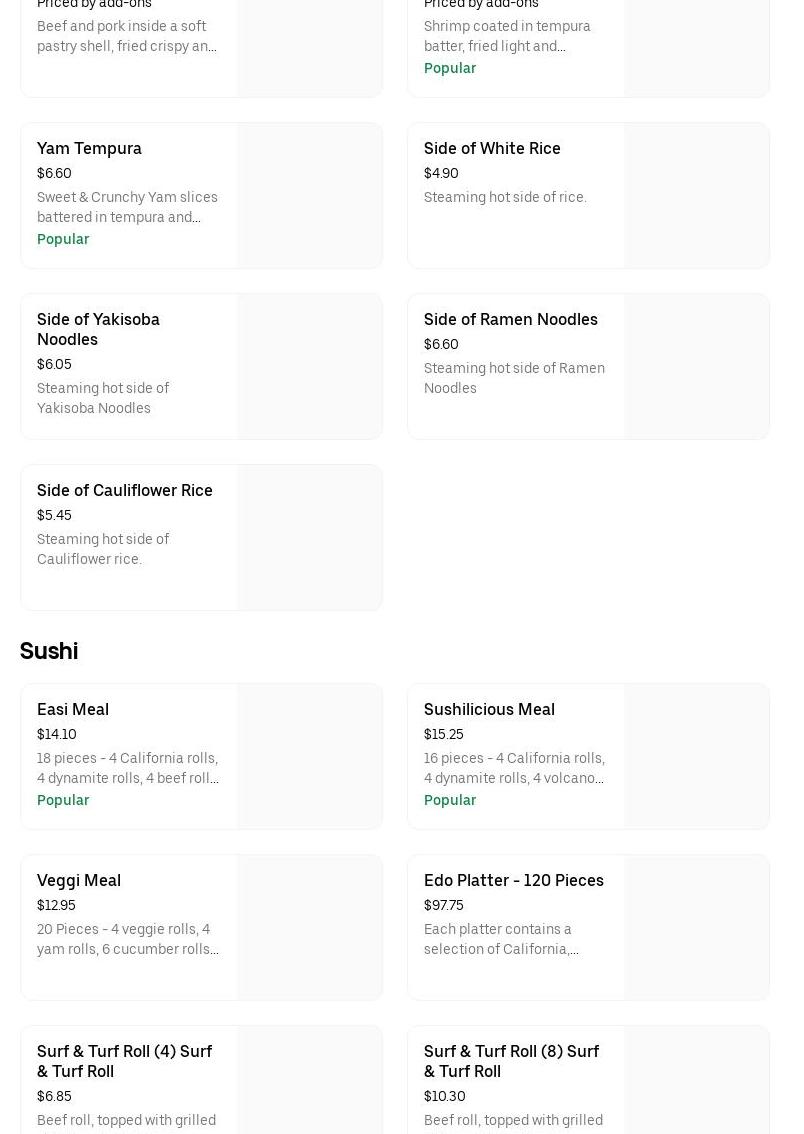Open Surf & Turf Roll (4) item
Viewport: 804px width, 1134px height.
[124, 1061]
